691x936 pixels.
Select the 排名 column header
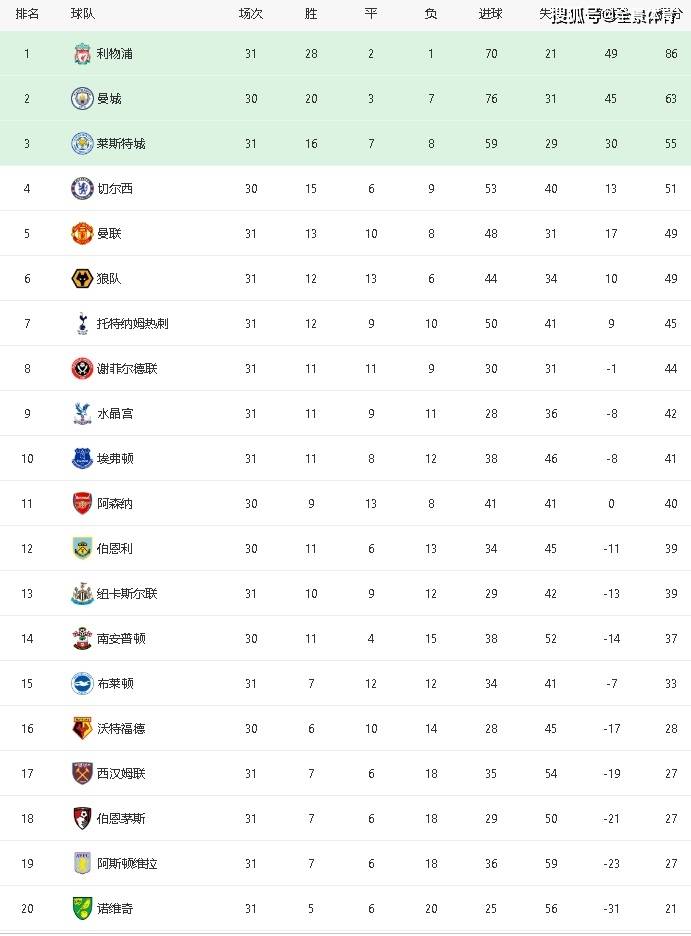pos(27,14)
